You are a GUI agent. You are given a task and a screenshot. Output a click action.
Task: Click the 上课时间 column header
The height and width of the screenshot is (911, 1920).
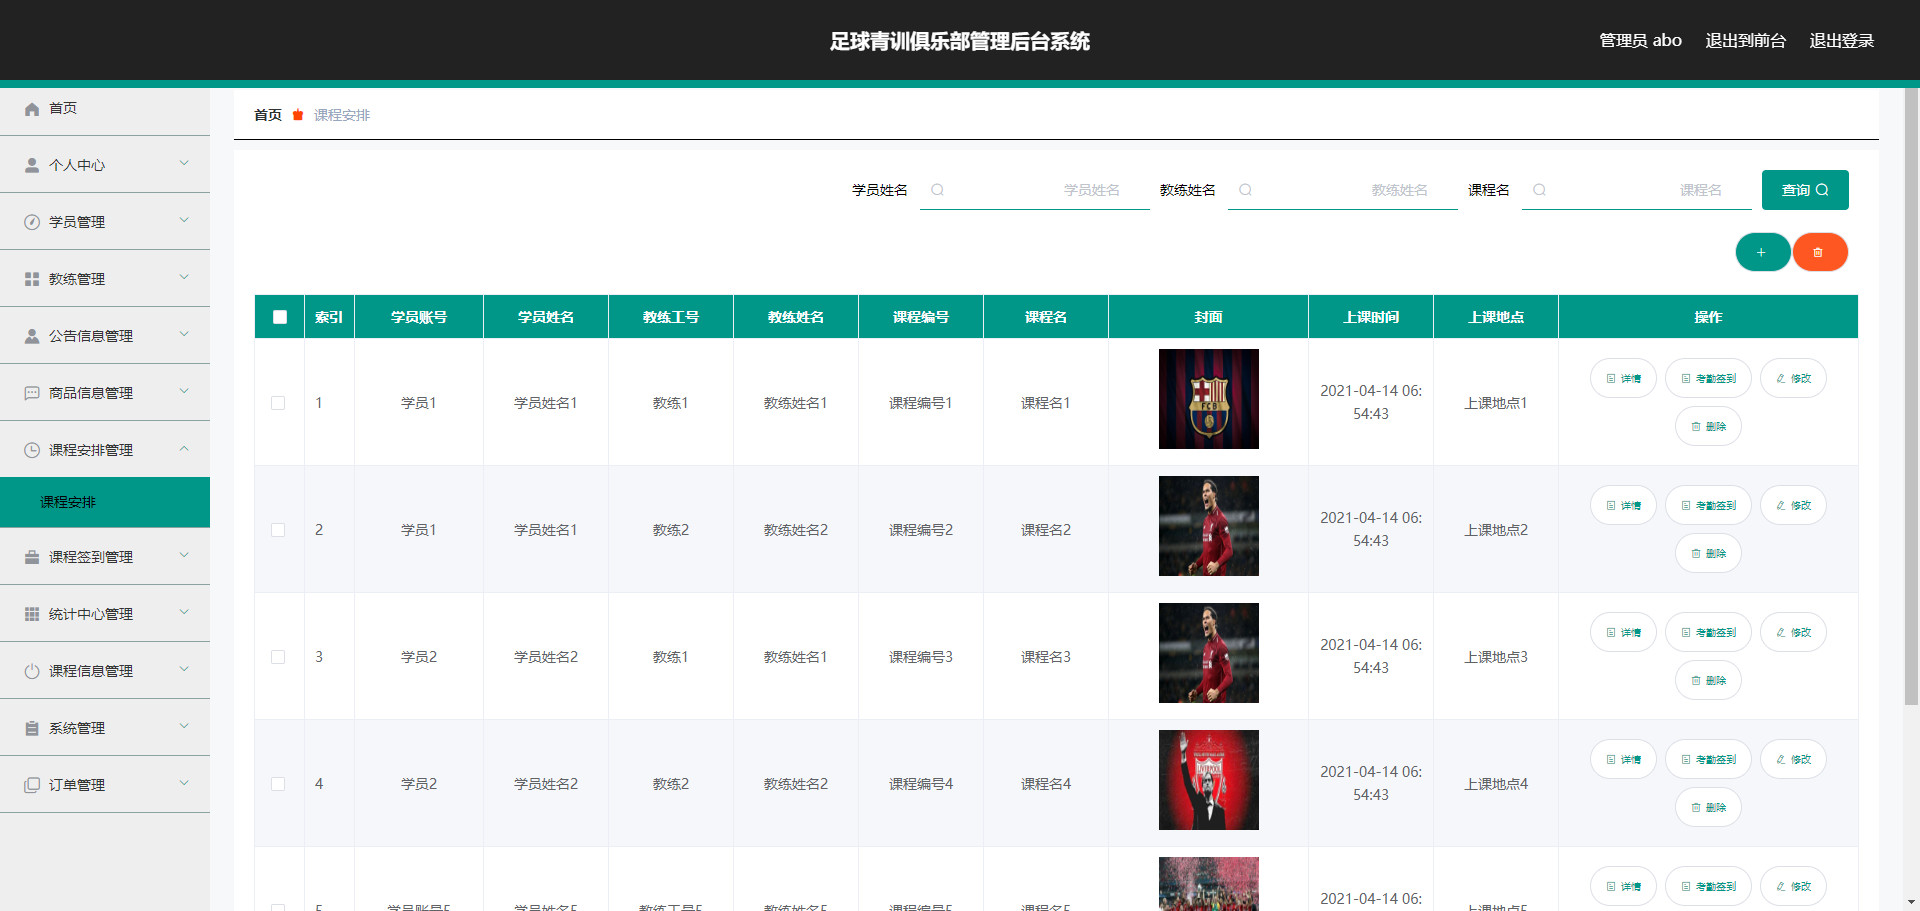(x=1371, y=317)
